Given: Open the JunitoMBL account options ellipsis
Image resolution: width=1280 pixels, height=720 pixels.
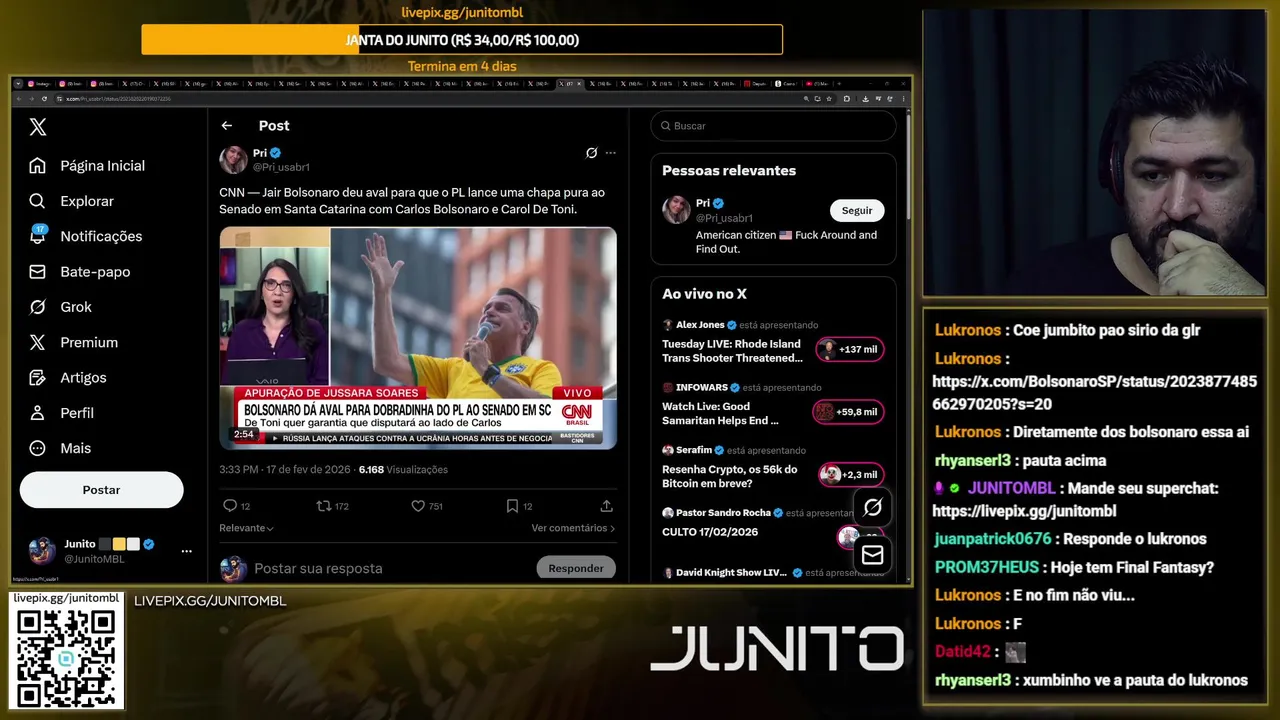Looking at the screenshot, I should [x=186, y=551].
